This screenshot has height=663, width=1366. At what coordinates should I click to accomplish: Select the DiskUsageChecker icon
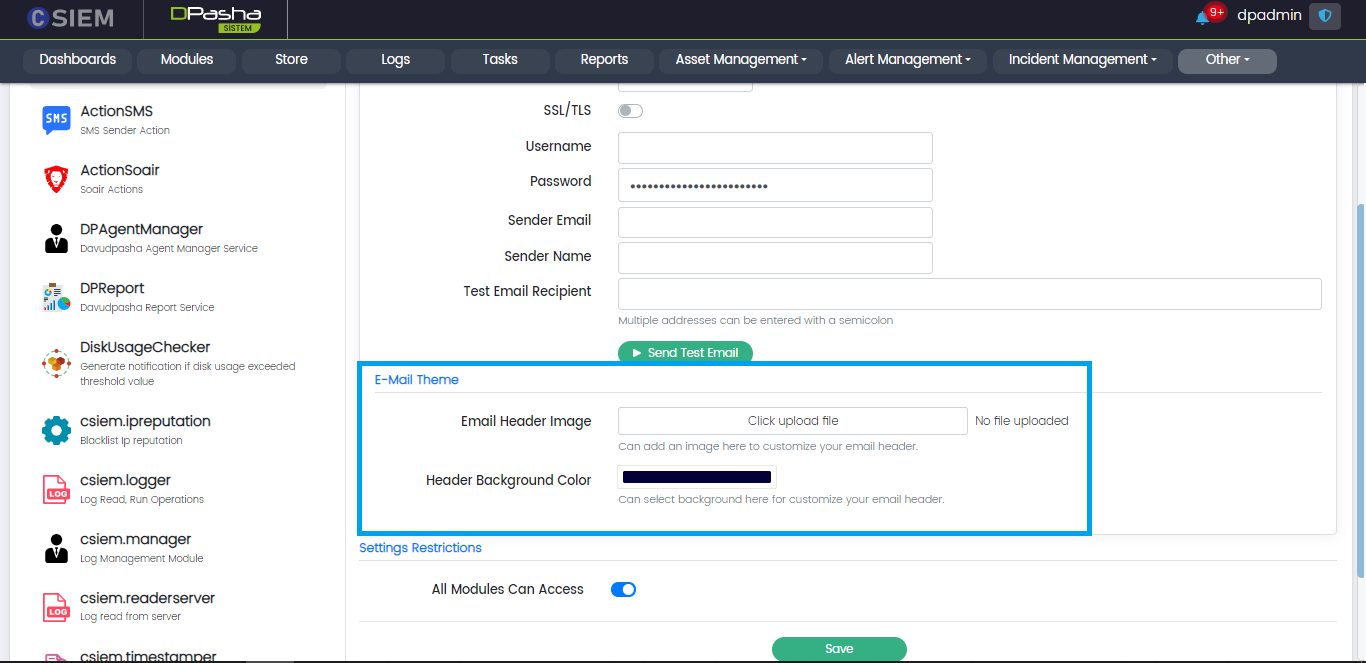pos(56,363)
